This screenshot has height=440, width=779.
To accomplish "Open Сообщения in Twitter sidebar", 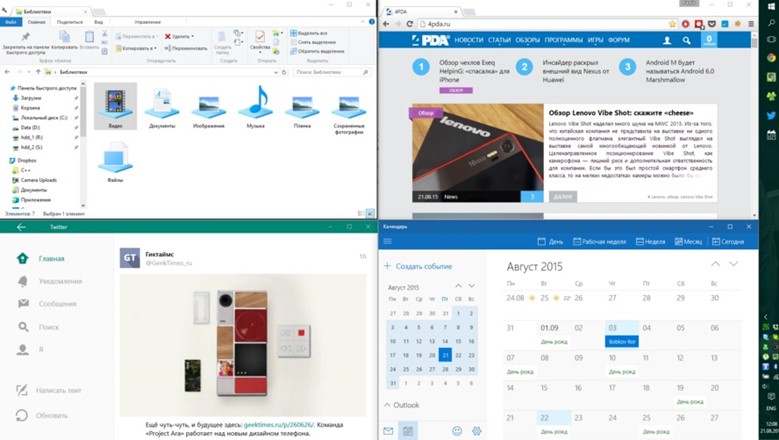I will 47,303.
